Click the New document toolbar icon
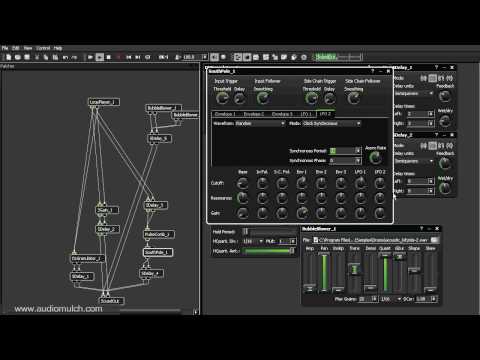Image resolution: width=480 pixels, height=360 pixels. point(9,57)
